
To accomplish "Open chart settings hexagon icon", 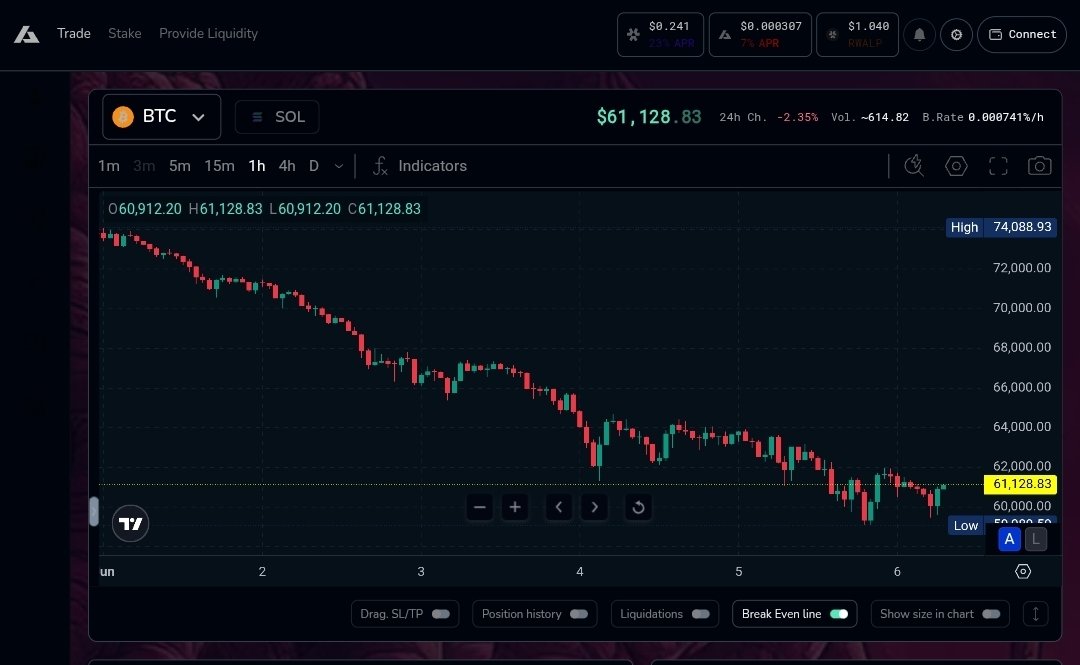I will click(956, 166).
